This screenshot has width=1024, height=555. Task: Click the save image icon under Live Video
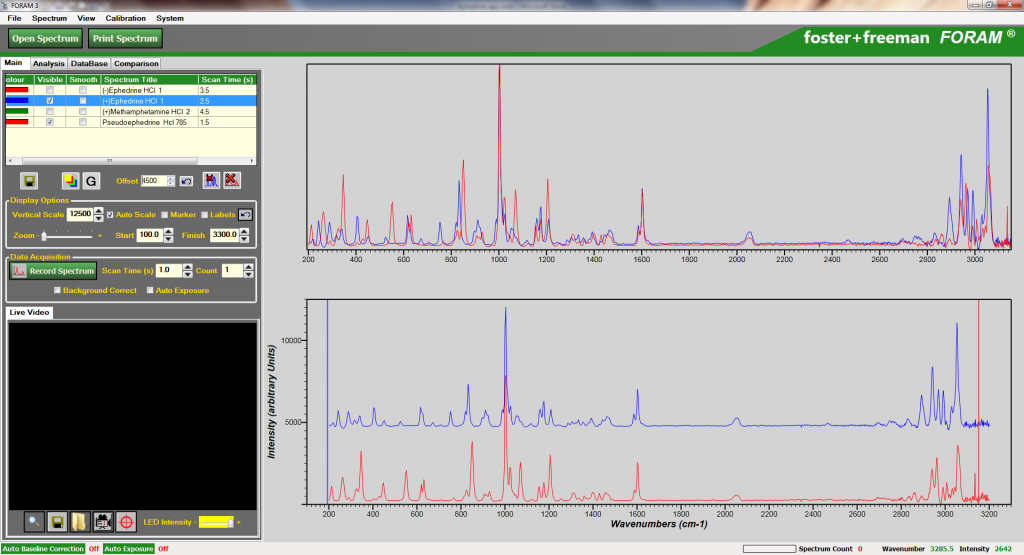coord(57,522)
